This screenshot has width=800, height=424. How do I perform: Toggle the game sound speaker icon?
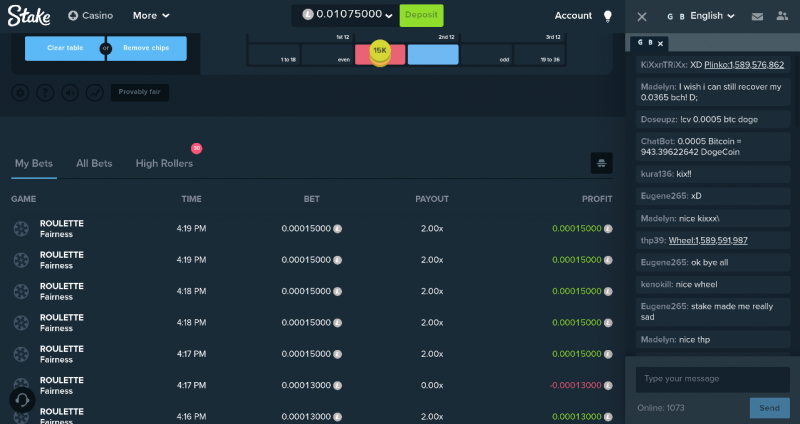(x=70, y=92)
